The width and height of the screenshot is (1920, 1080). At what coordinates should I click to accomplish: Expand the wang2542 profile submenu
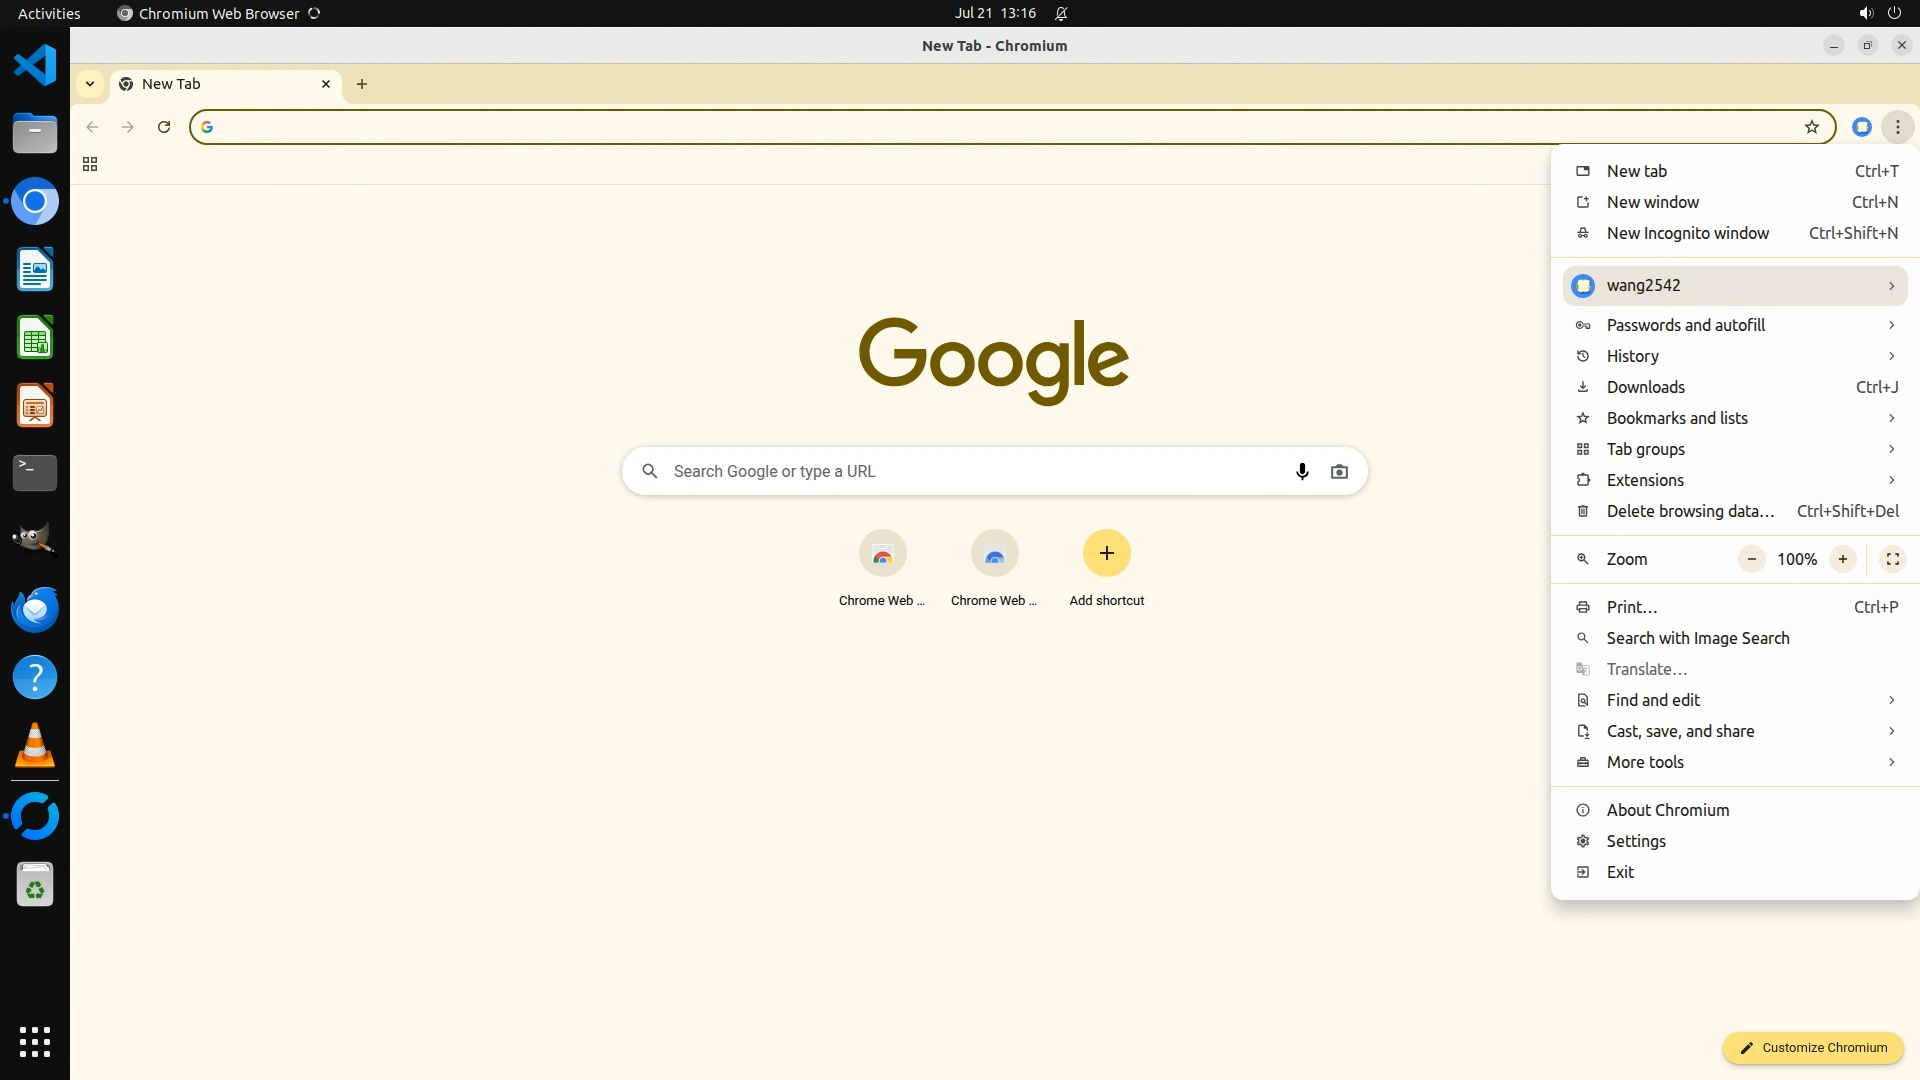point(1735,286)
